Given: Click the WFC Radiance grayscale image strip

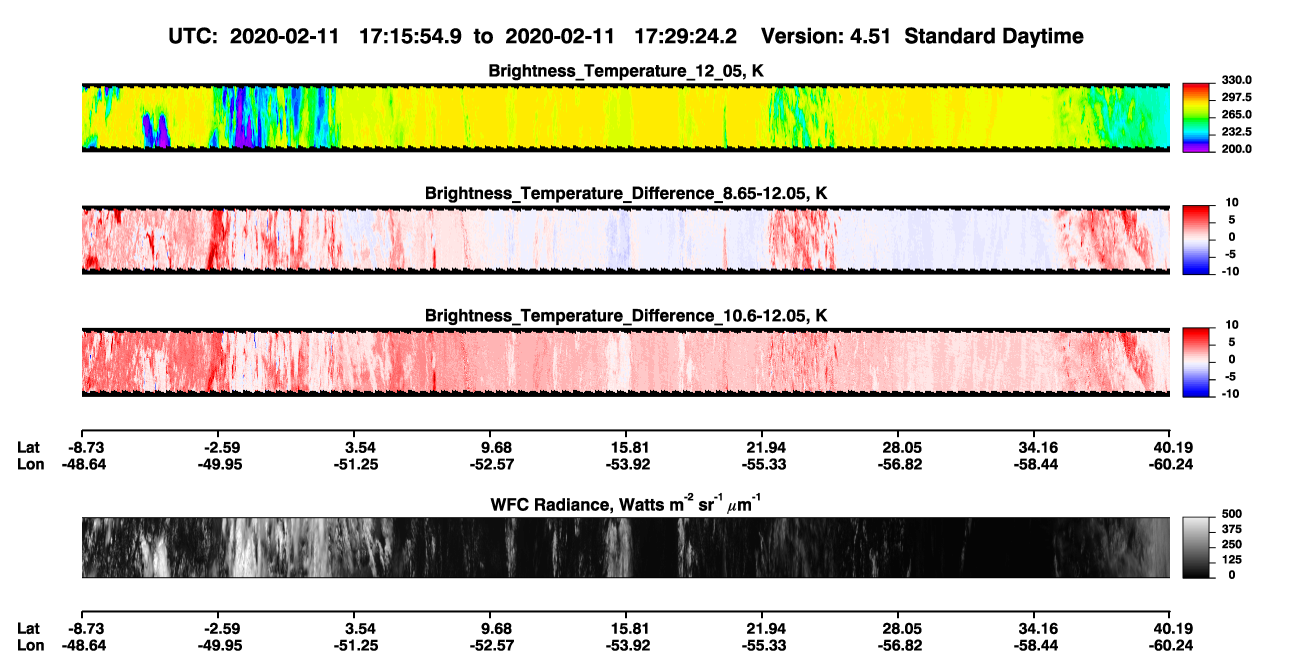Looking at the screenshot, I should click(625, 547).
